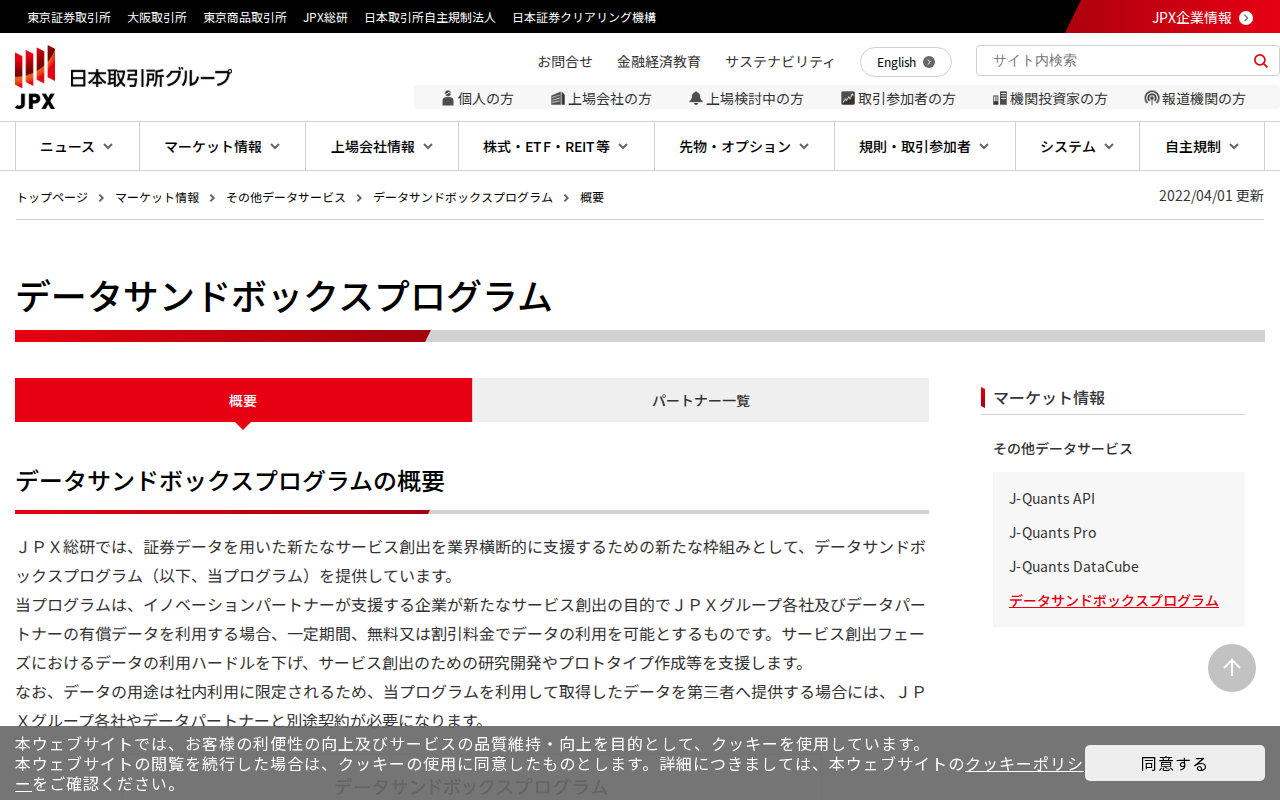The width and height of the screenshot is (1280, 800).
Task: Click the 概要 breadcrumb text
Action: (x=592, y=197)
